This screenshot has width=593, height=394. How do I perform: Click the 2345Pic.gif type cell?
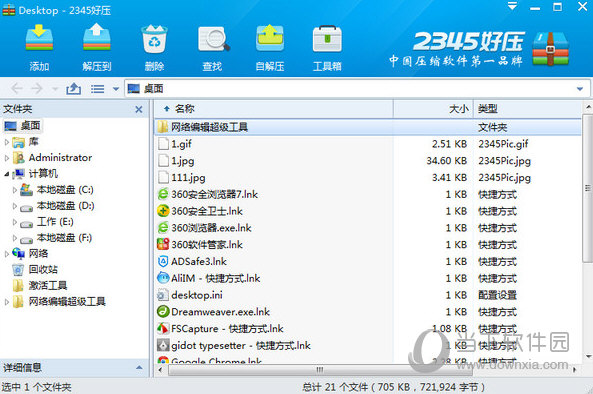(x=503, y=144)
